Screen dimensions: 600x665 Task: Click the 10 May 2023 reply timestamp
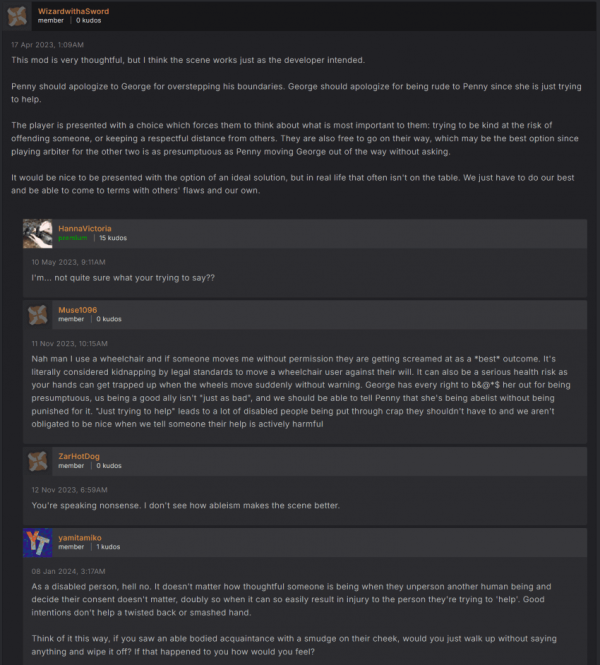[x=68, y=262]
